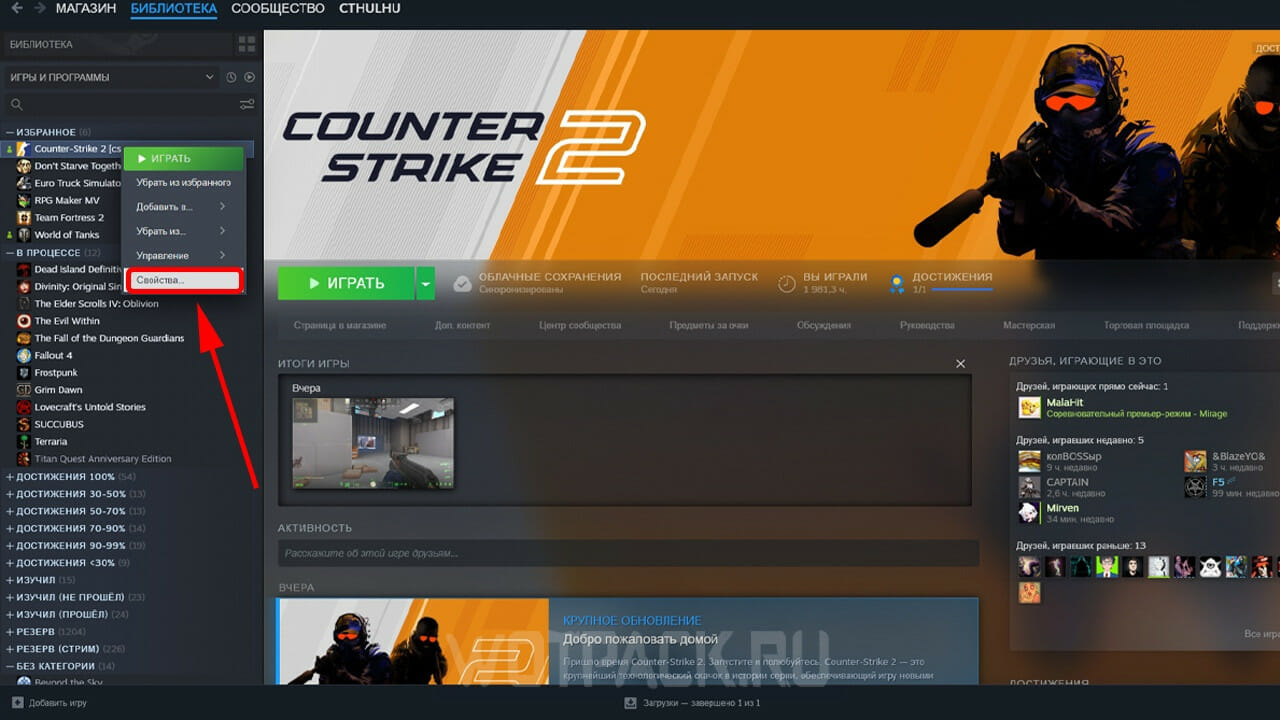Open Управление submenu

pyautogui.click(x=183, y=256)
